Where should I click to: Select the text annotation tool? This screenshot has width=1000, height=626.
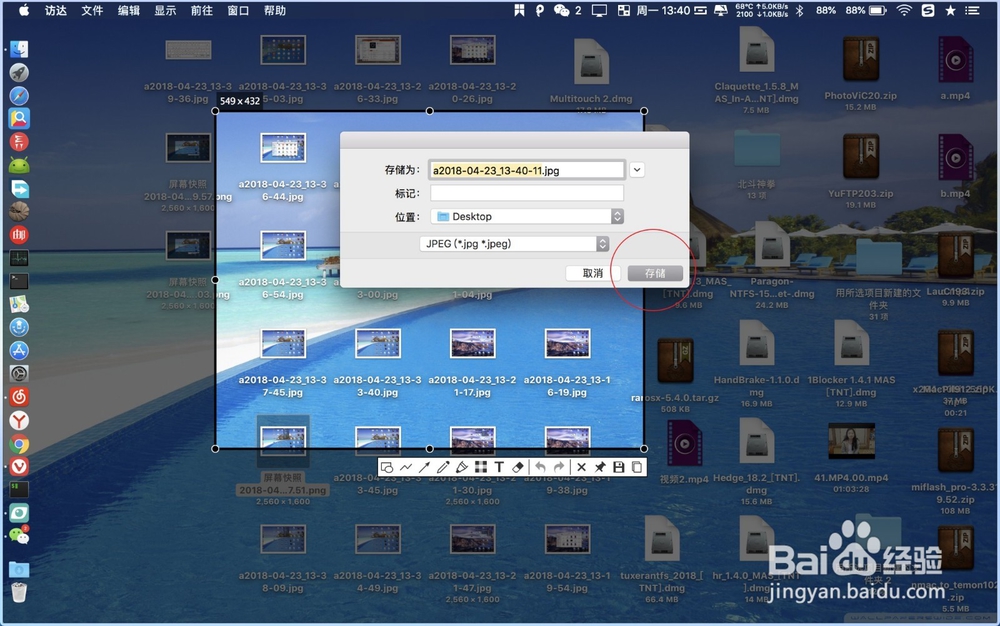tap(500, 466)
